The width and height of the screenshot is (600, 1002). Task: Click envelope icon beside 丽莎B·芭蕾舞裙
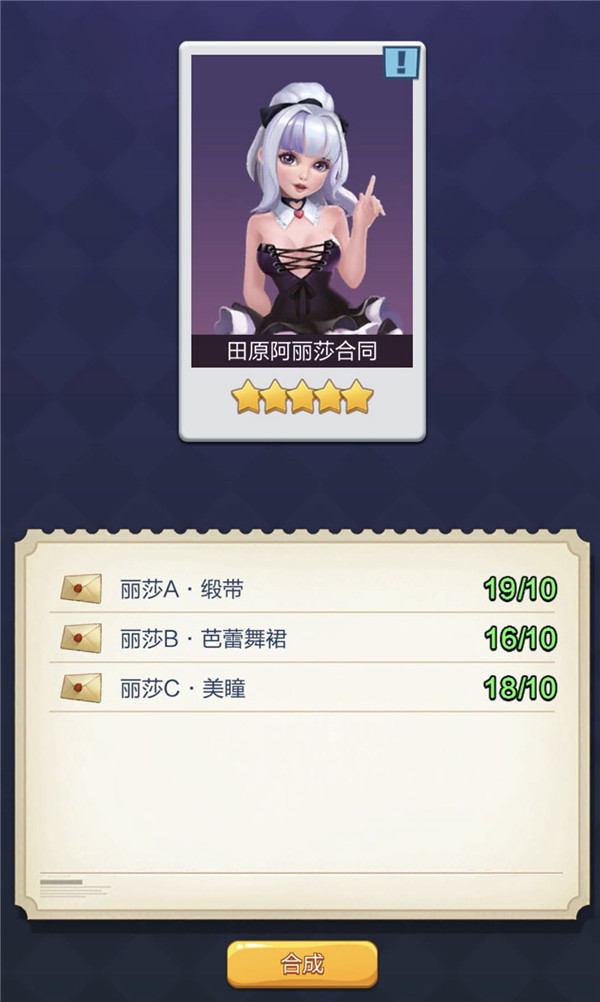point(81,638)
